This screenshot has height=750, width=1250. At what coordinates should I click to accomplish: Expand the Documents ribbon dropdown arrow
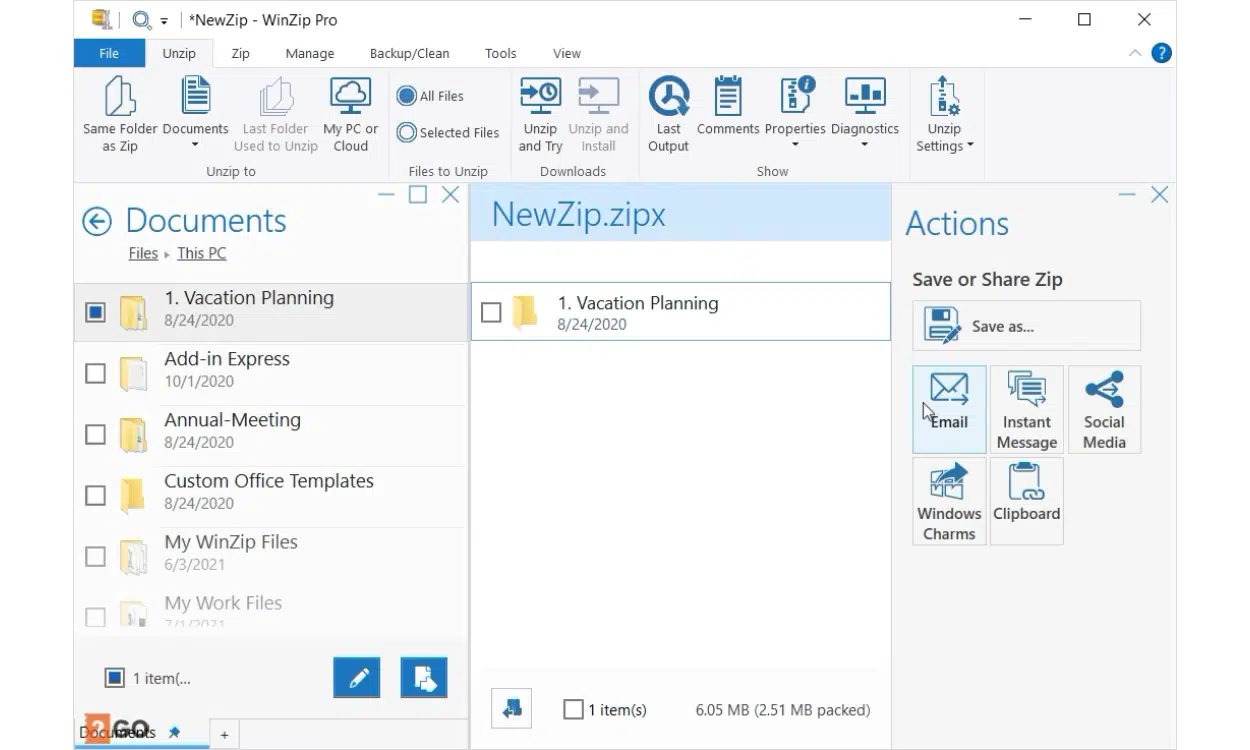(195, 146)
